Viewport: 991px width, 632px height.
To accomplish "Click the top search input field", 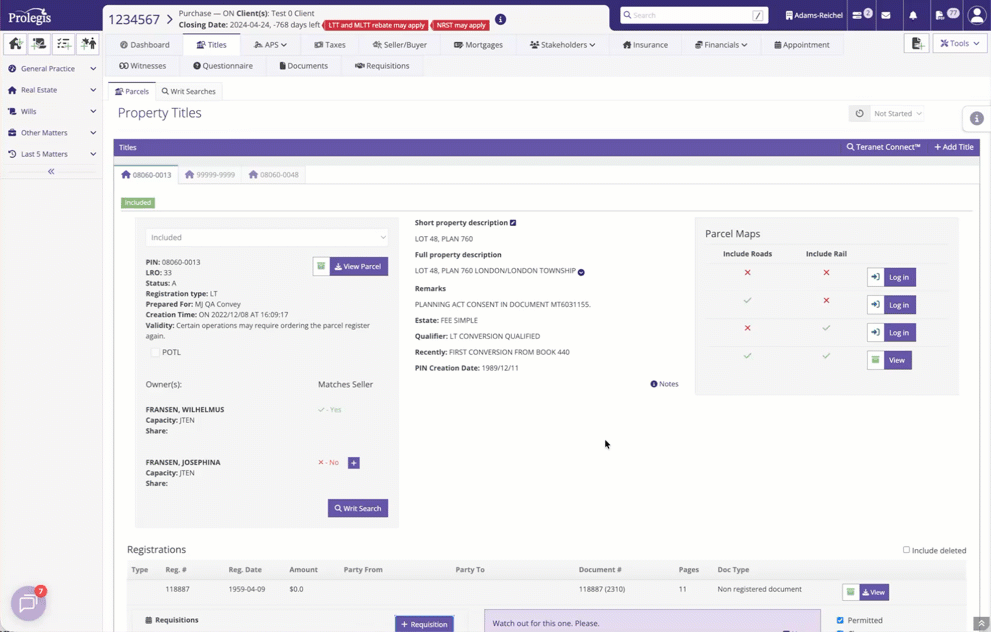I will pos(693,15).
